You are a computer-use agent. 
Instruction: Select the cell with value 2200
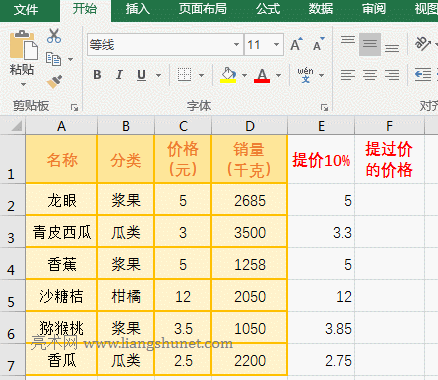pos(250,360)
